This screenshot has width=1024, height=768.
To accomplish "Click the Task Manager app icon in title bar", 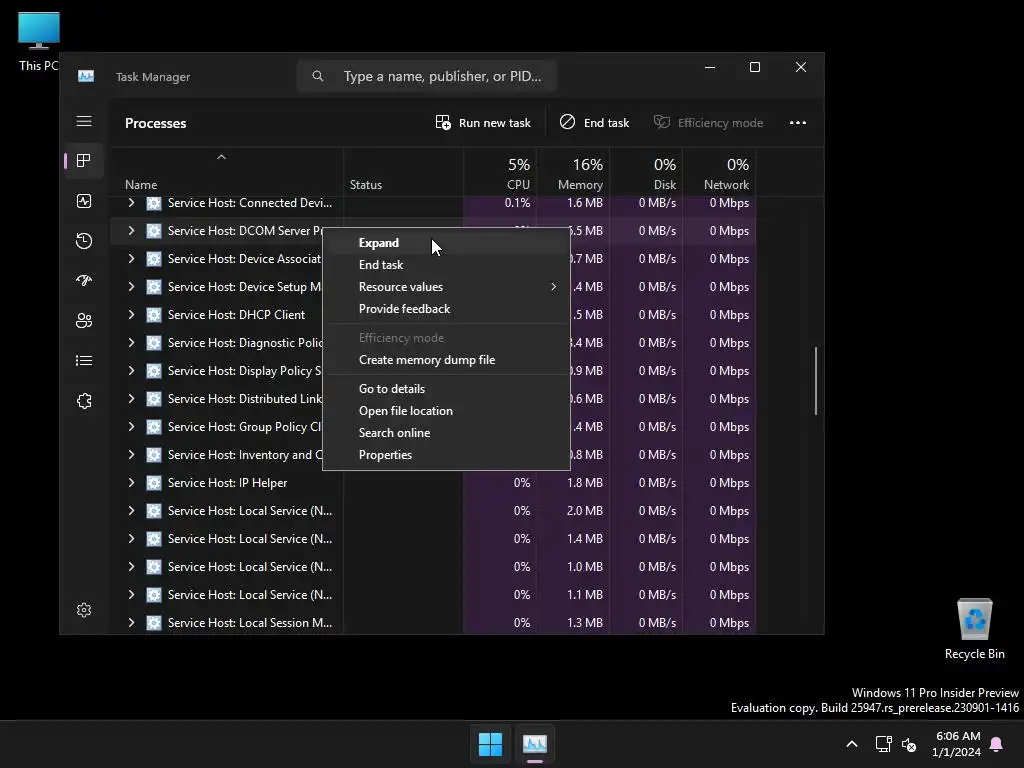I will coord(86,76).
